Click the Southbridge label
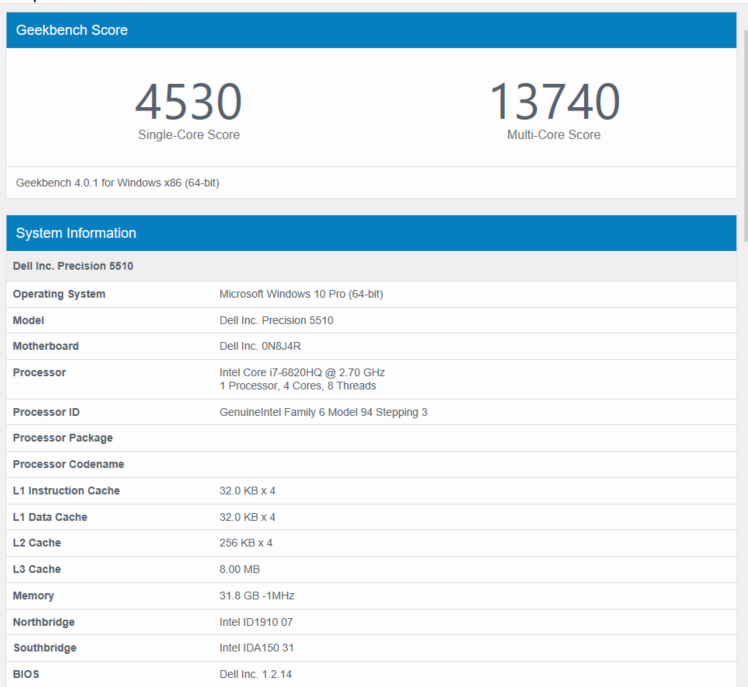This screenshot has height=687, width=748. coord(45,648)
